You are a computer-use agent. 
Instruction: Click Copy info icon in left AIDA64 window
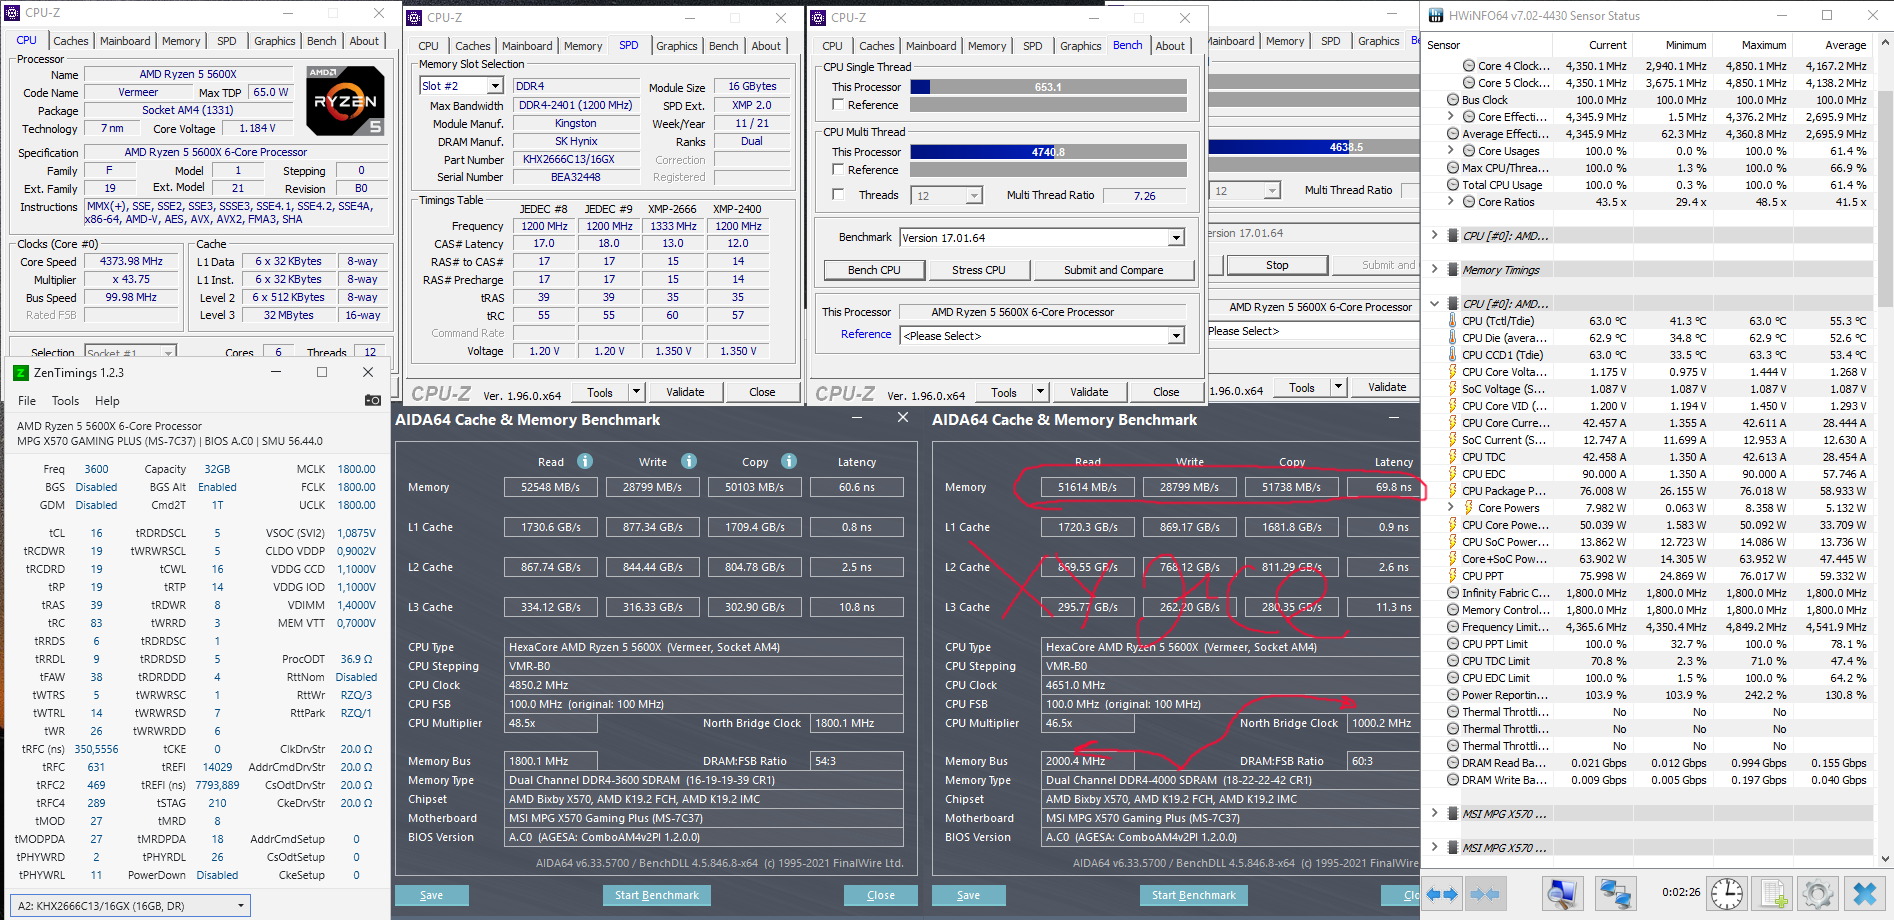[x=789, y=461]
